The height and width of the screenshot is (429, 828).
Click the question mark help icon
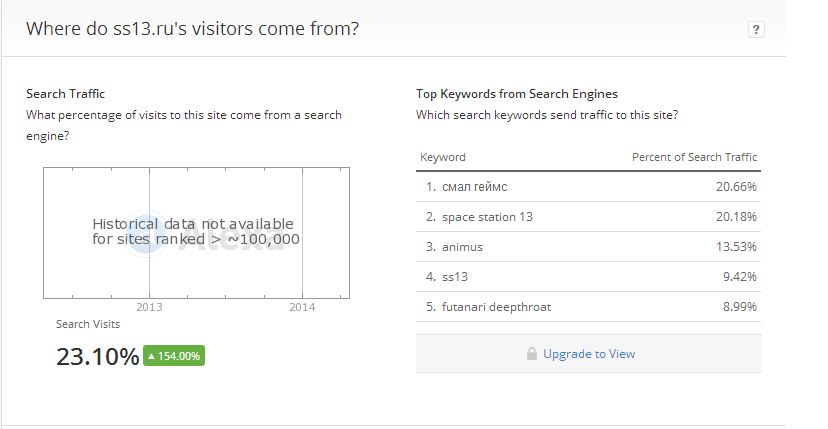click(756, 30)
